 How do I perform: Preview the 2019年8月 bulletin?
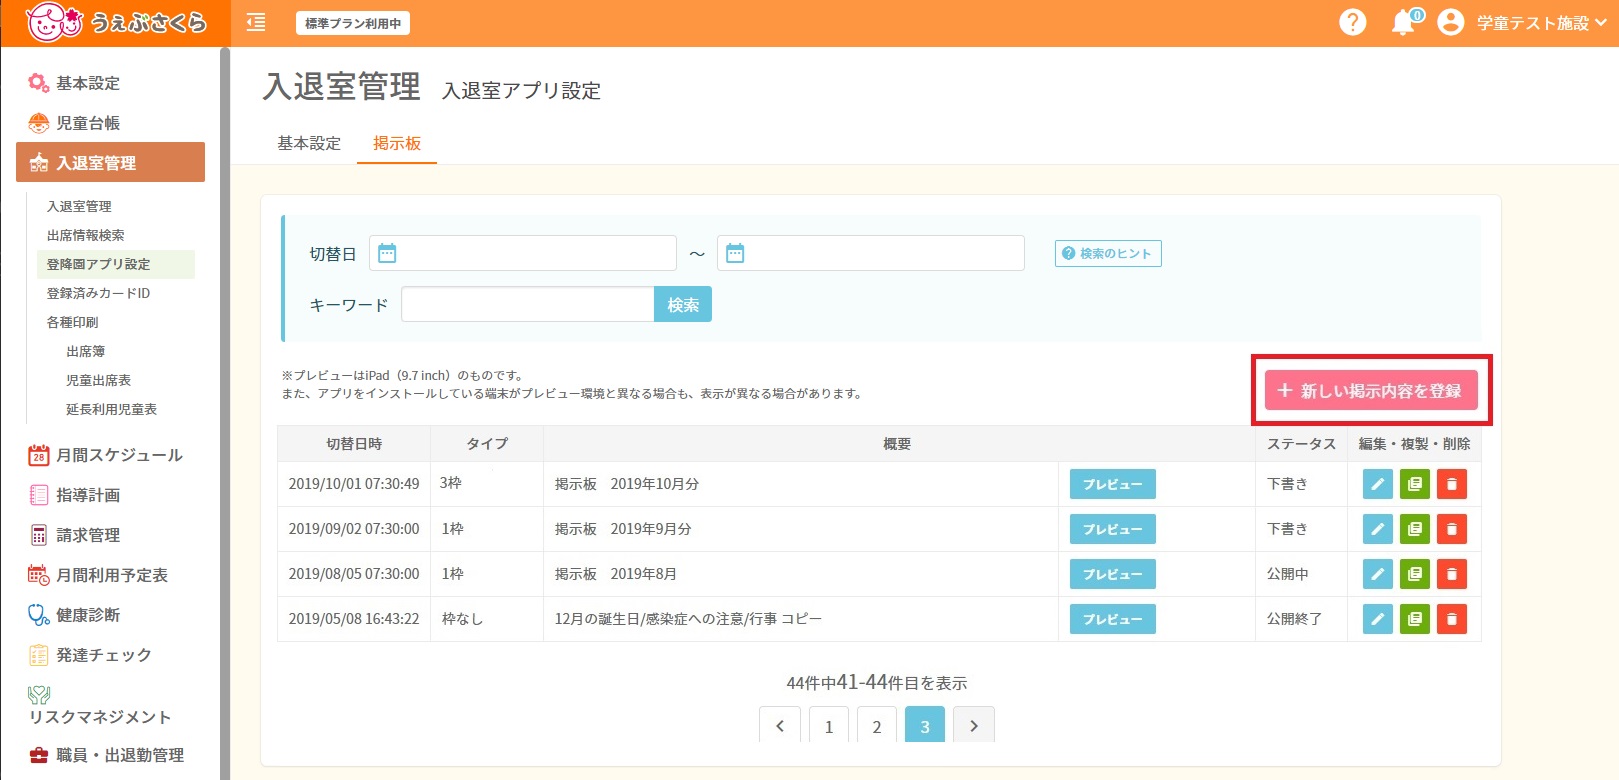1113,574
